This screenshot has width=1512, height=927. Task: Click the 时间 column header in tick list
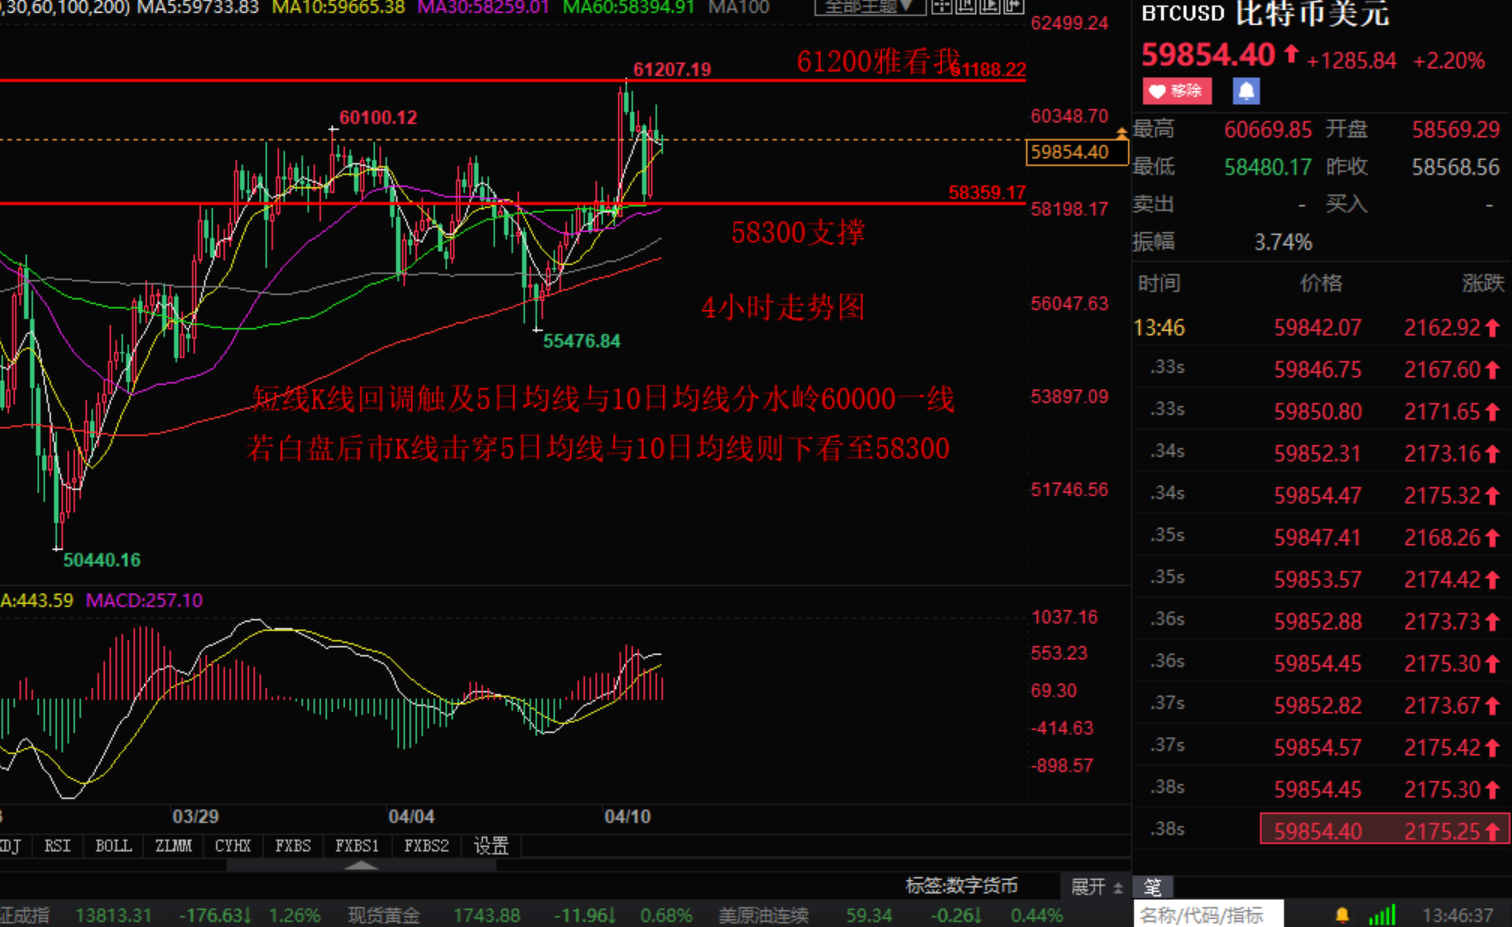[1159, 284]
